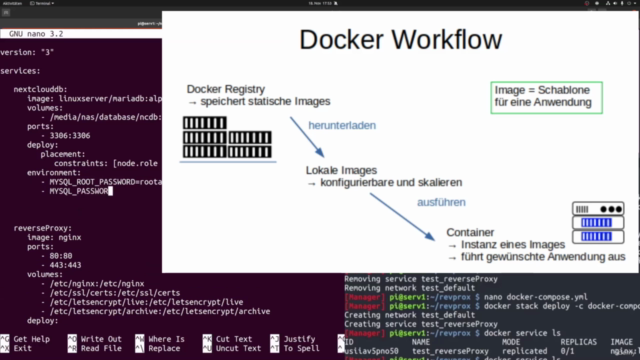Click the /etc/ssl/certs volume line
The height and width of the screenshot is (360, 640).
pyautogui.click(x=110, y=293)
